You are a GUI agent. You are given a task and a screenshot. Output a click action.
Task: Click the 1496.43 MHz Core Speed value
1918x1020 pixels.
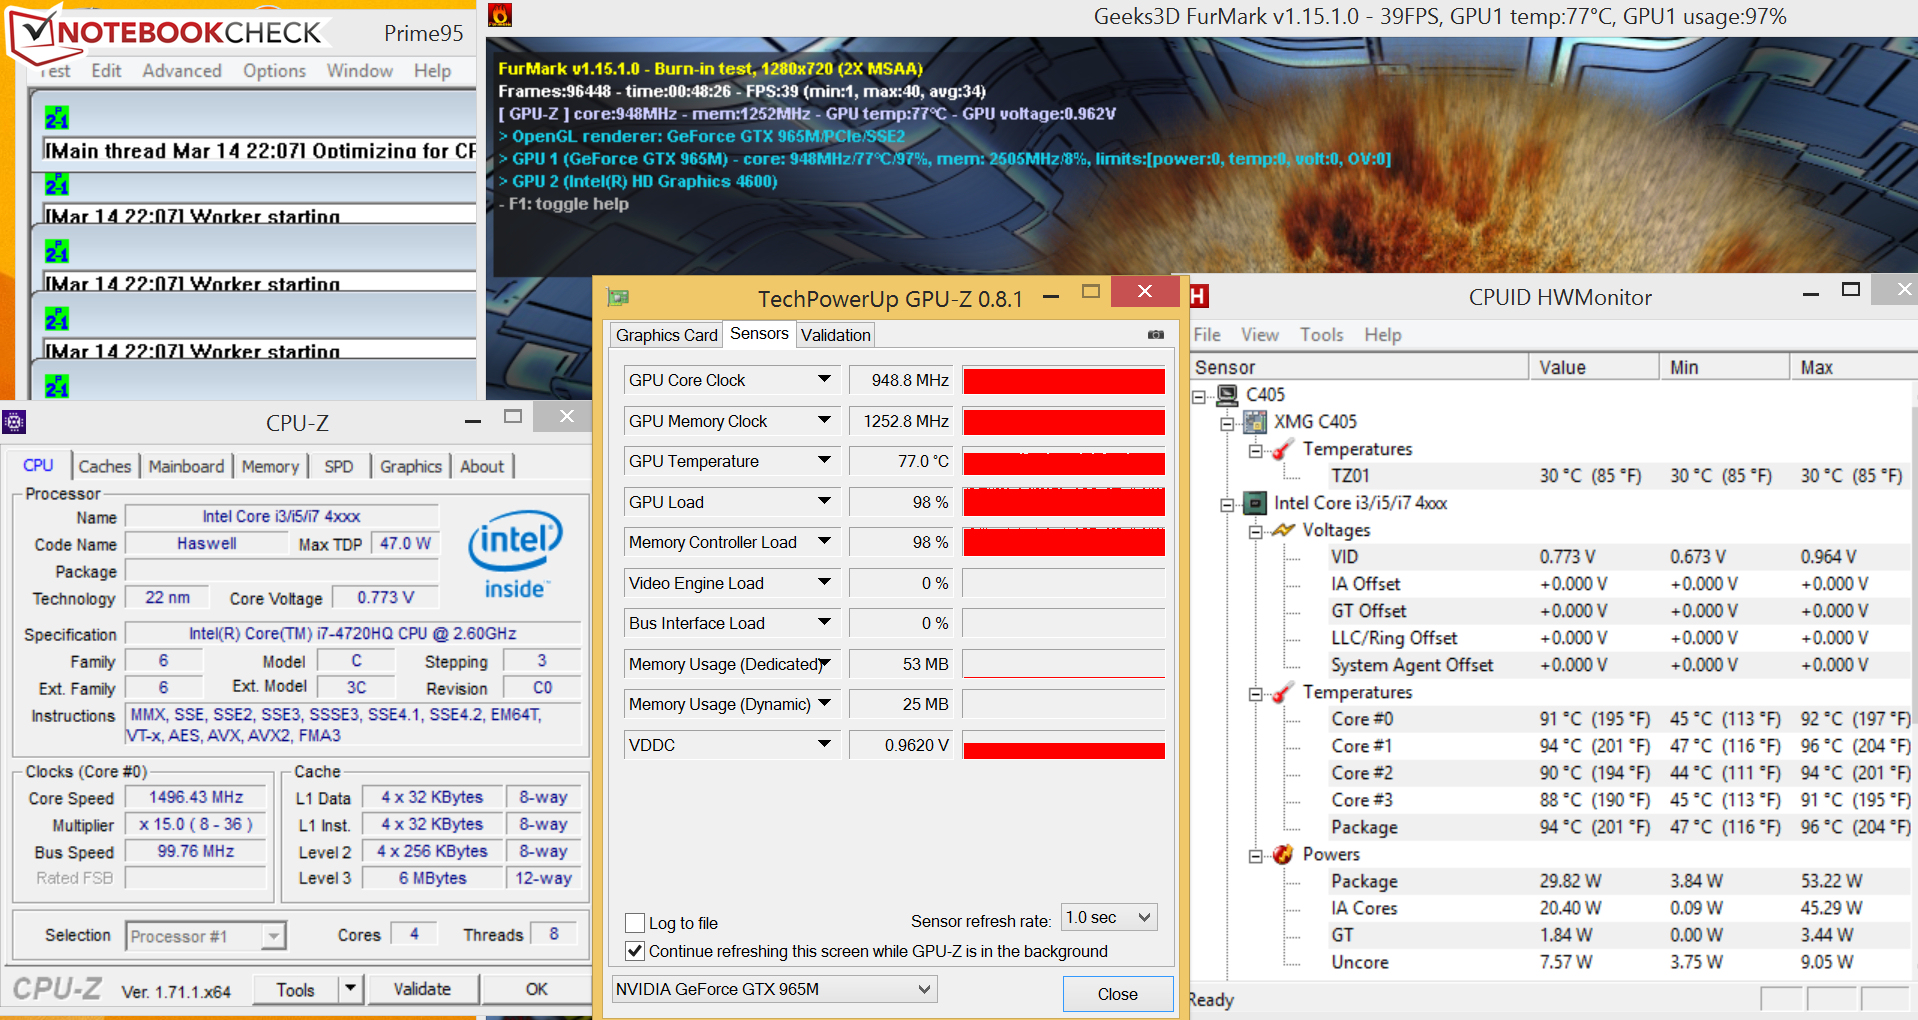pyautogui.click(x=196, y=797)
